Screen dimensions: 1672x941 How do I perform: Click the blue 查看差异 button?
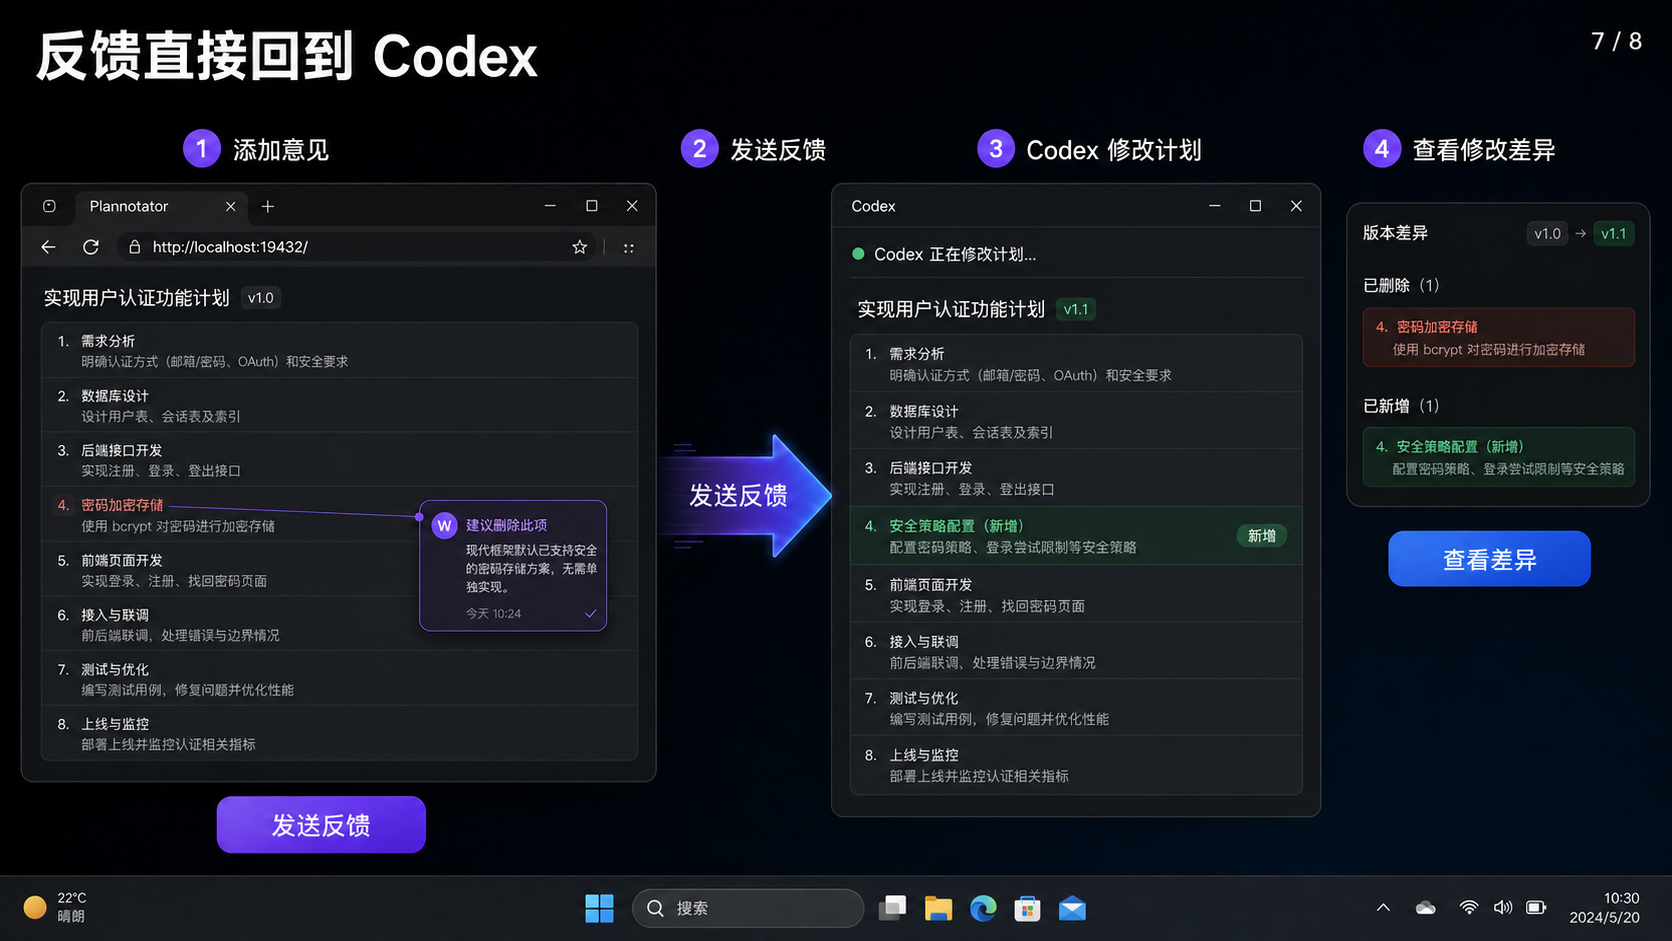click(x=1489, y=559)
